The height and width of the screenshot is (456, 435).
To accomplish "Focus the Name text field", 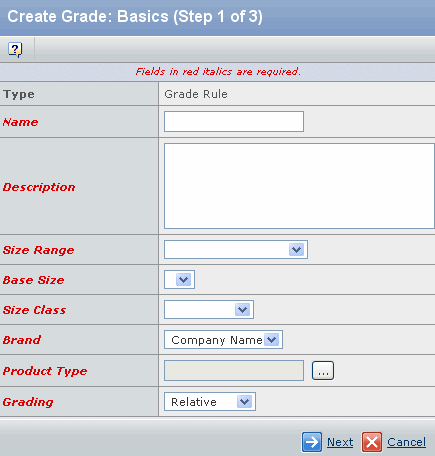I will click(x=234, y=121).
